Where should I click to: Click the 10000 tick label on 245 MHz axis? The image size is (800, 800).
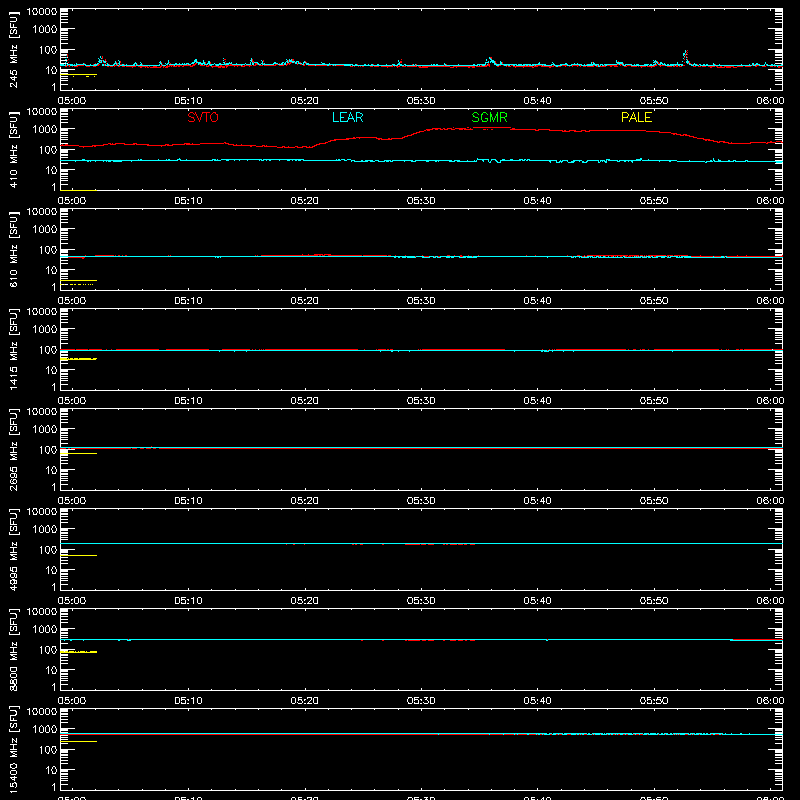click(42, 12)
